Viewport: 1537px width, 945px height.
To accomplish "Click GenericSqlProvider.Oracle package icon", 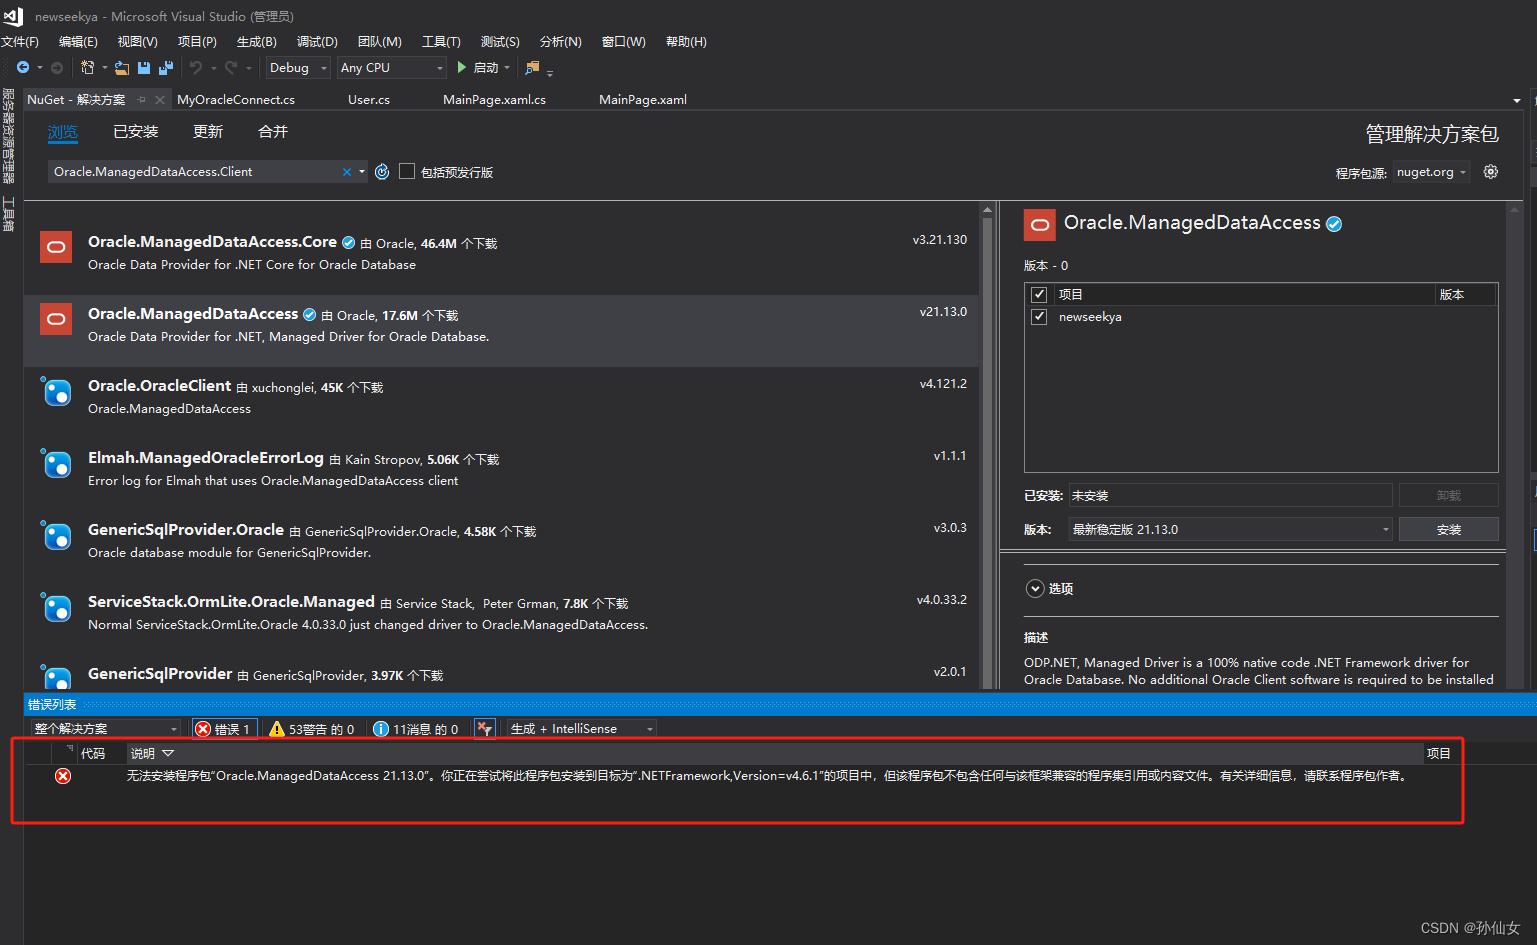I will click(56, 535).
